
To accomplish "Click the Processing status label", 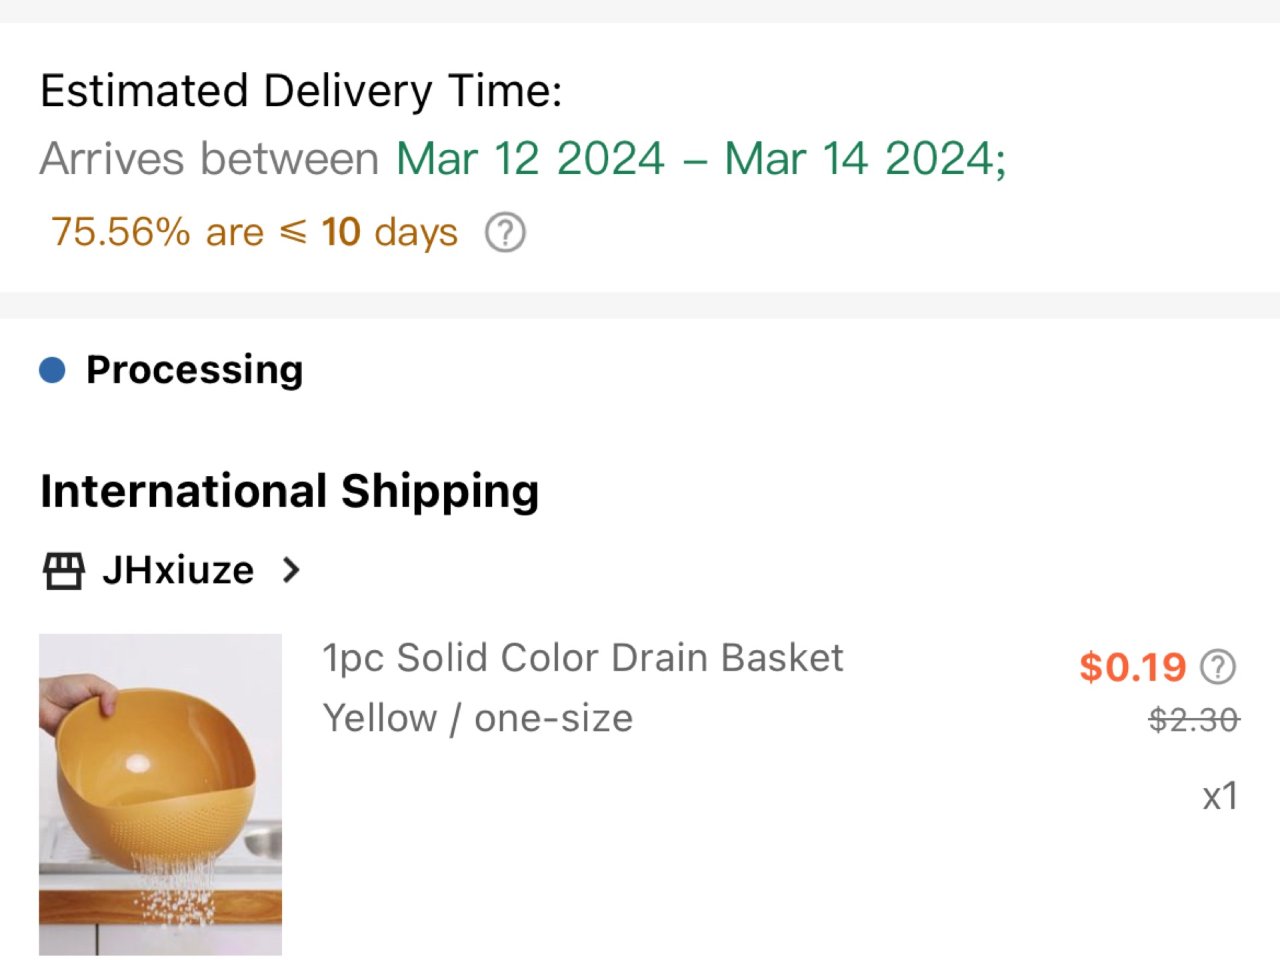I will 194,370.
